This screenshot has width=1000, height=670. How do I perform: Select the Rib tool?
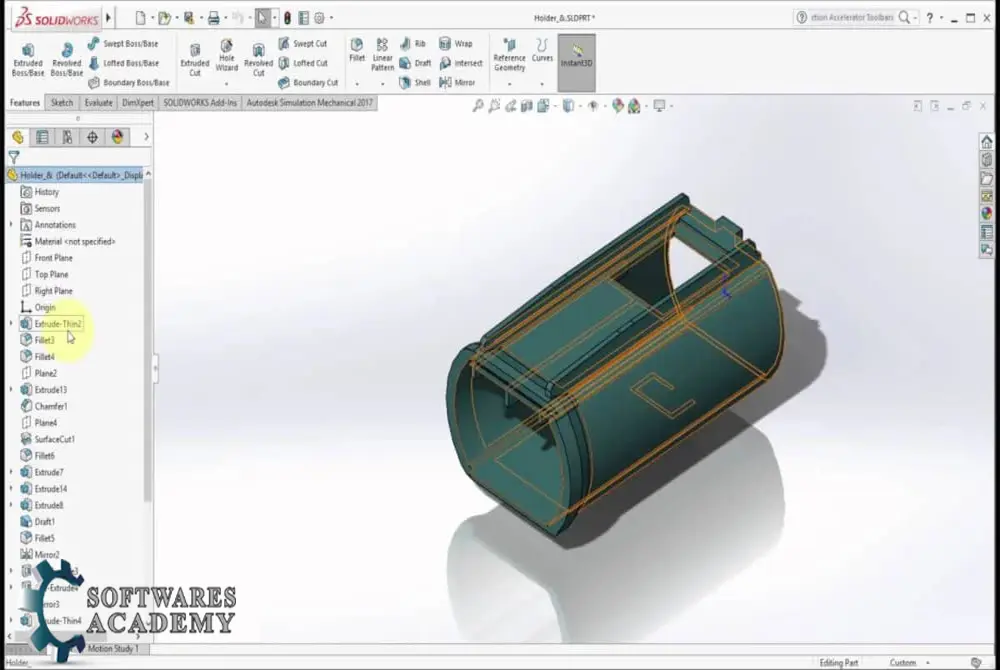(x=413, y=43)
